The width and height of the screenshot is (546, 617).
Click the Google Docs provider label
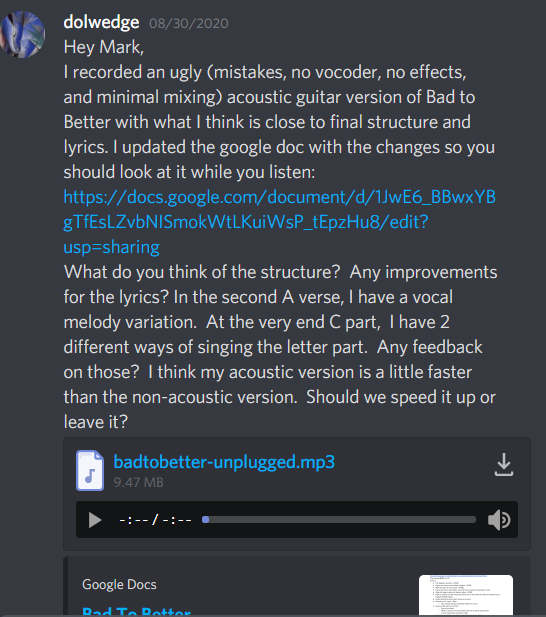click(119, 584)
